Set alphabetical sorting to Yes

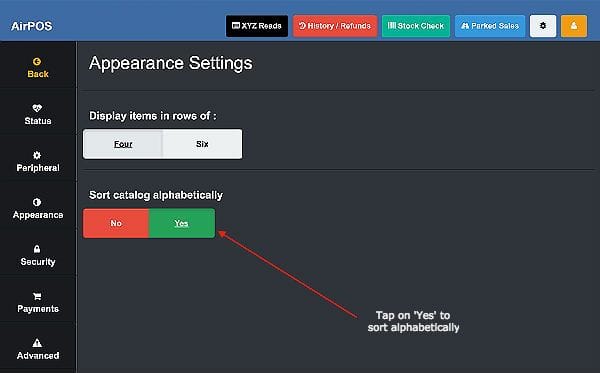[x=182, y=223]
